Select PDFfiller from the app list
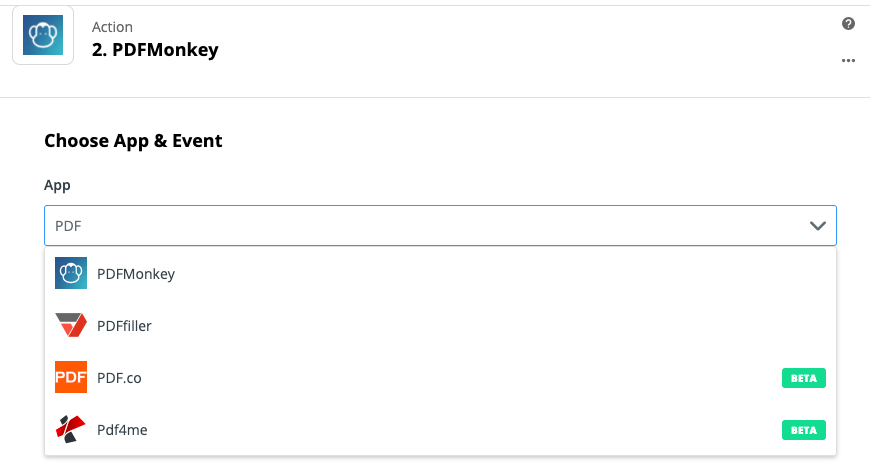 (124, 326)
